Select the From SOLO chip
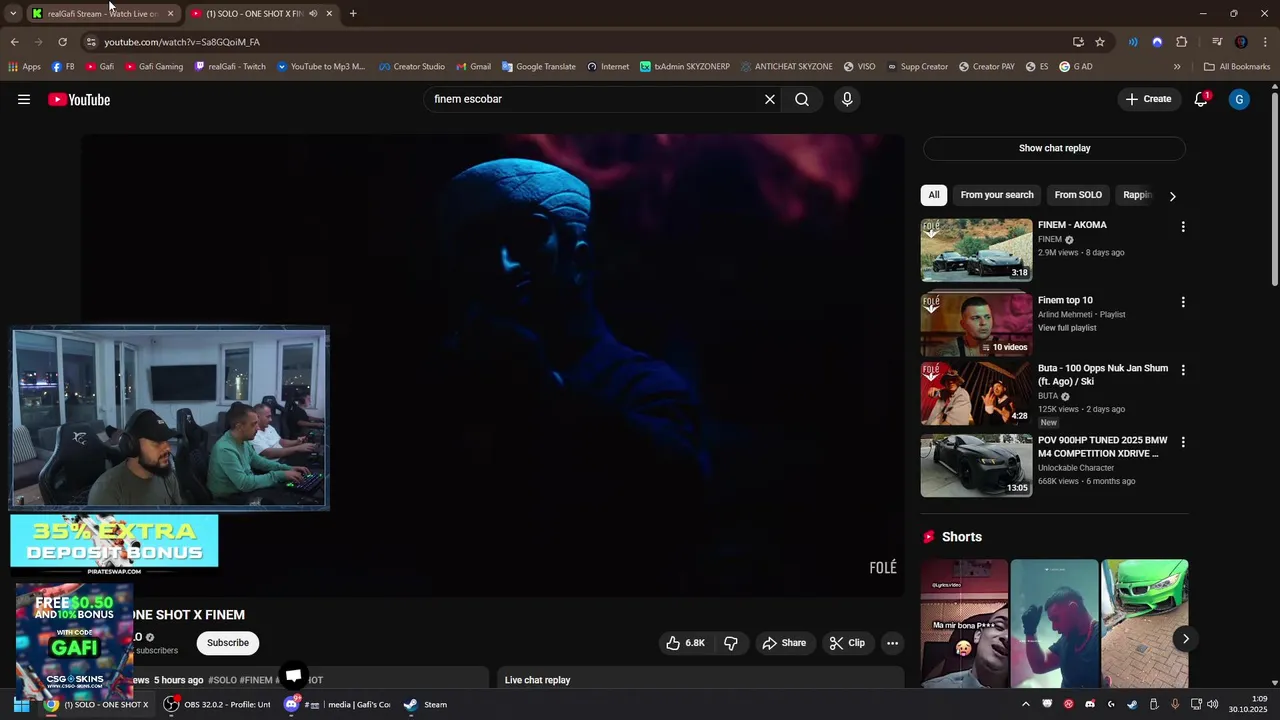 coord(1078,195)
